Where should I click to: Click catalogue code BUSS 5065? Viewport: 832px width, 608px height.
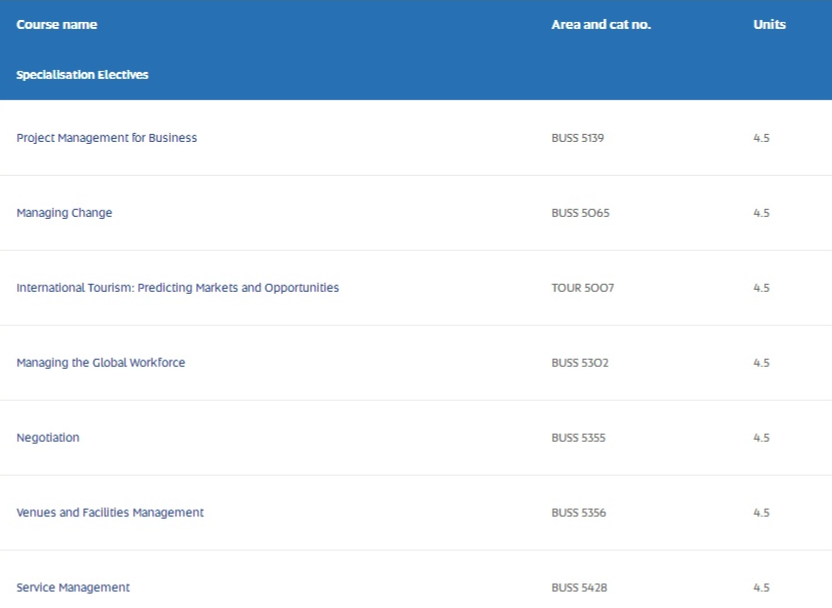click(580, 213)
